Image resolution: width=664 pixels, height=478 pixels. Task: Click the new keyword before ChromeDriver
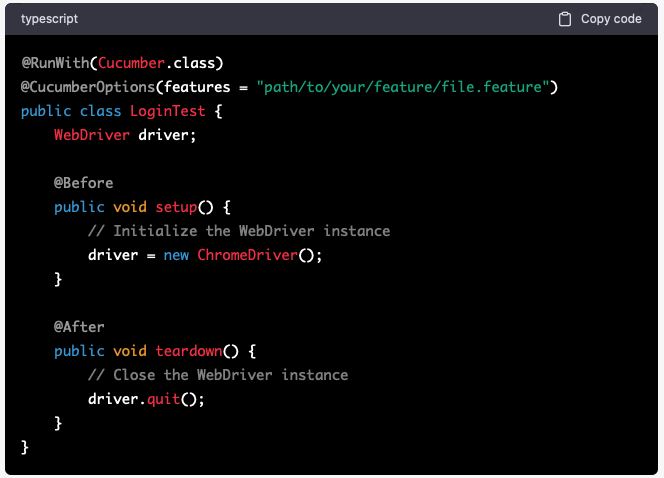point(175,255)
